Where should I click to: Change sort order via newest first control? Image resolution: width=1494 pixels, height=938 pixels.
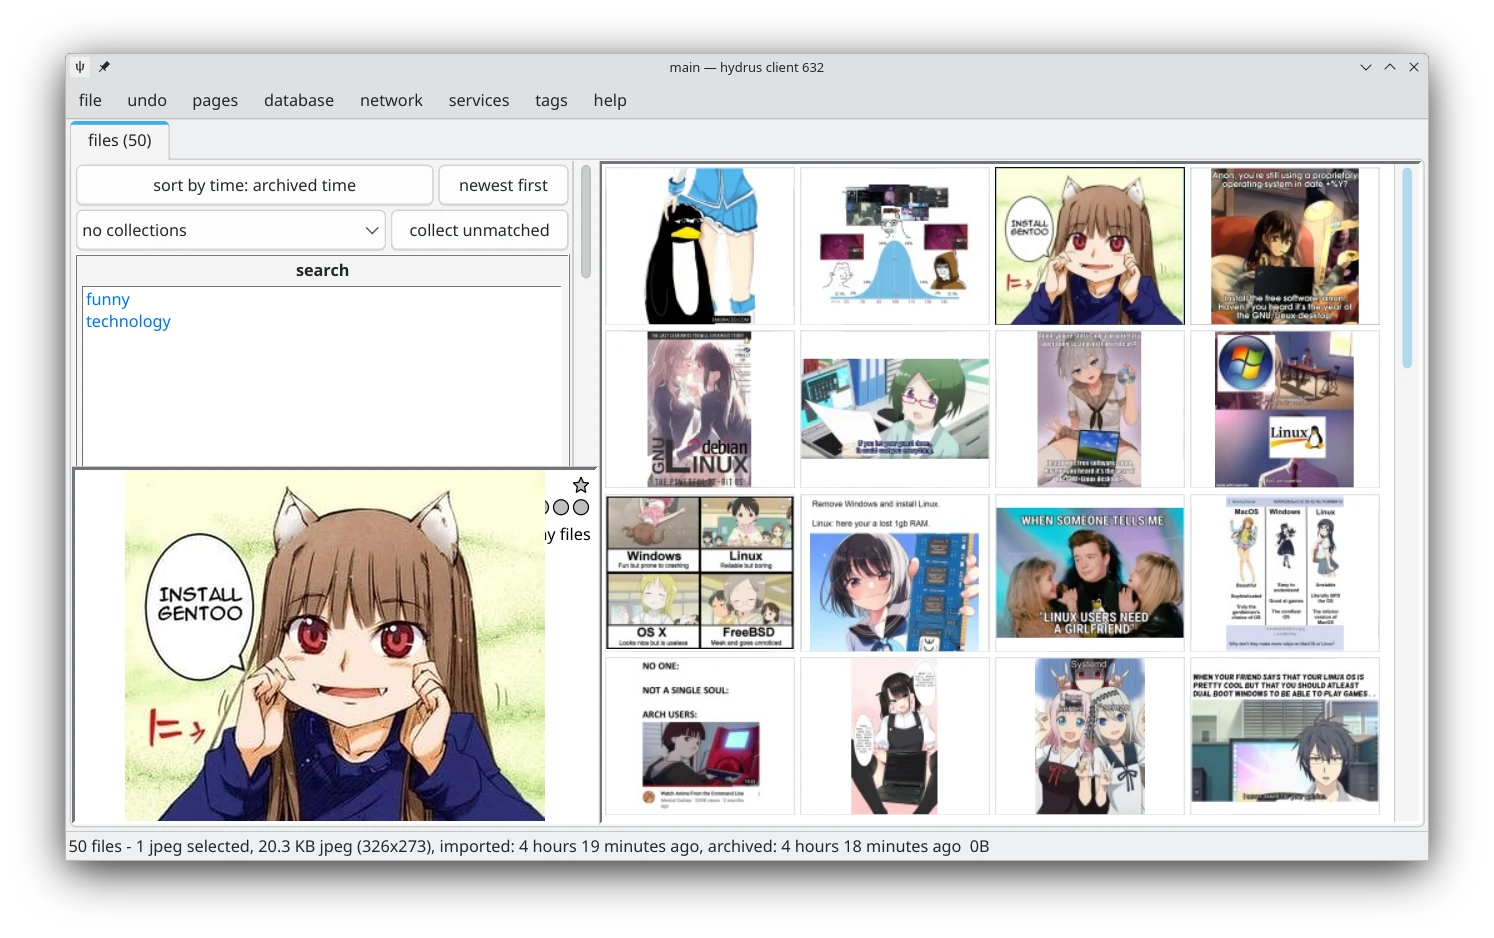[503, 185]
